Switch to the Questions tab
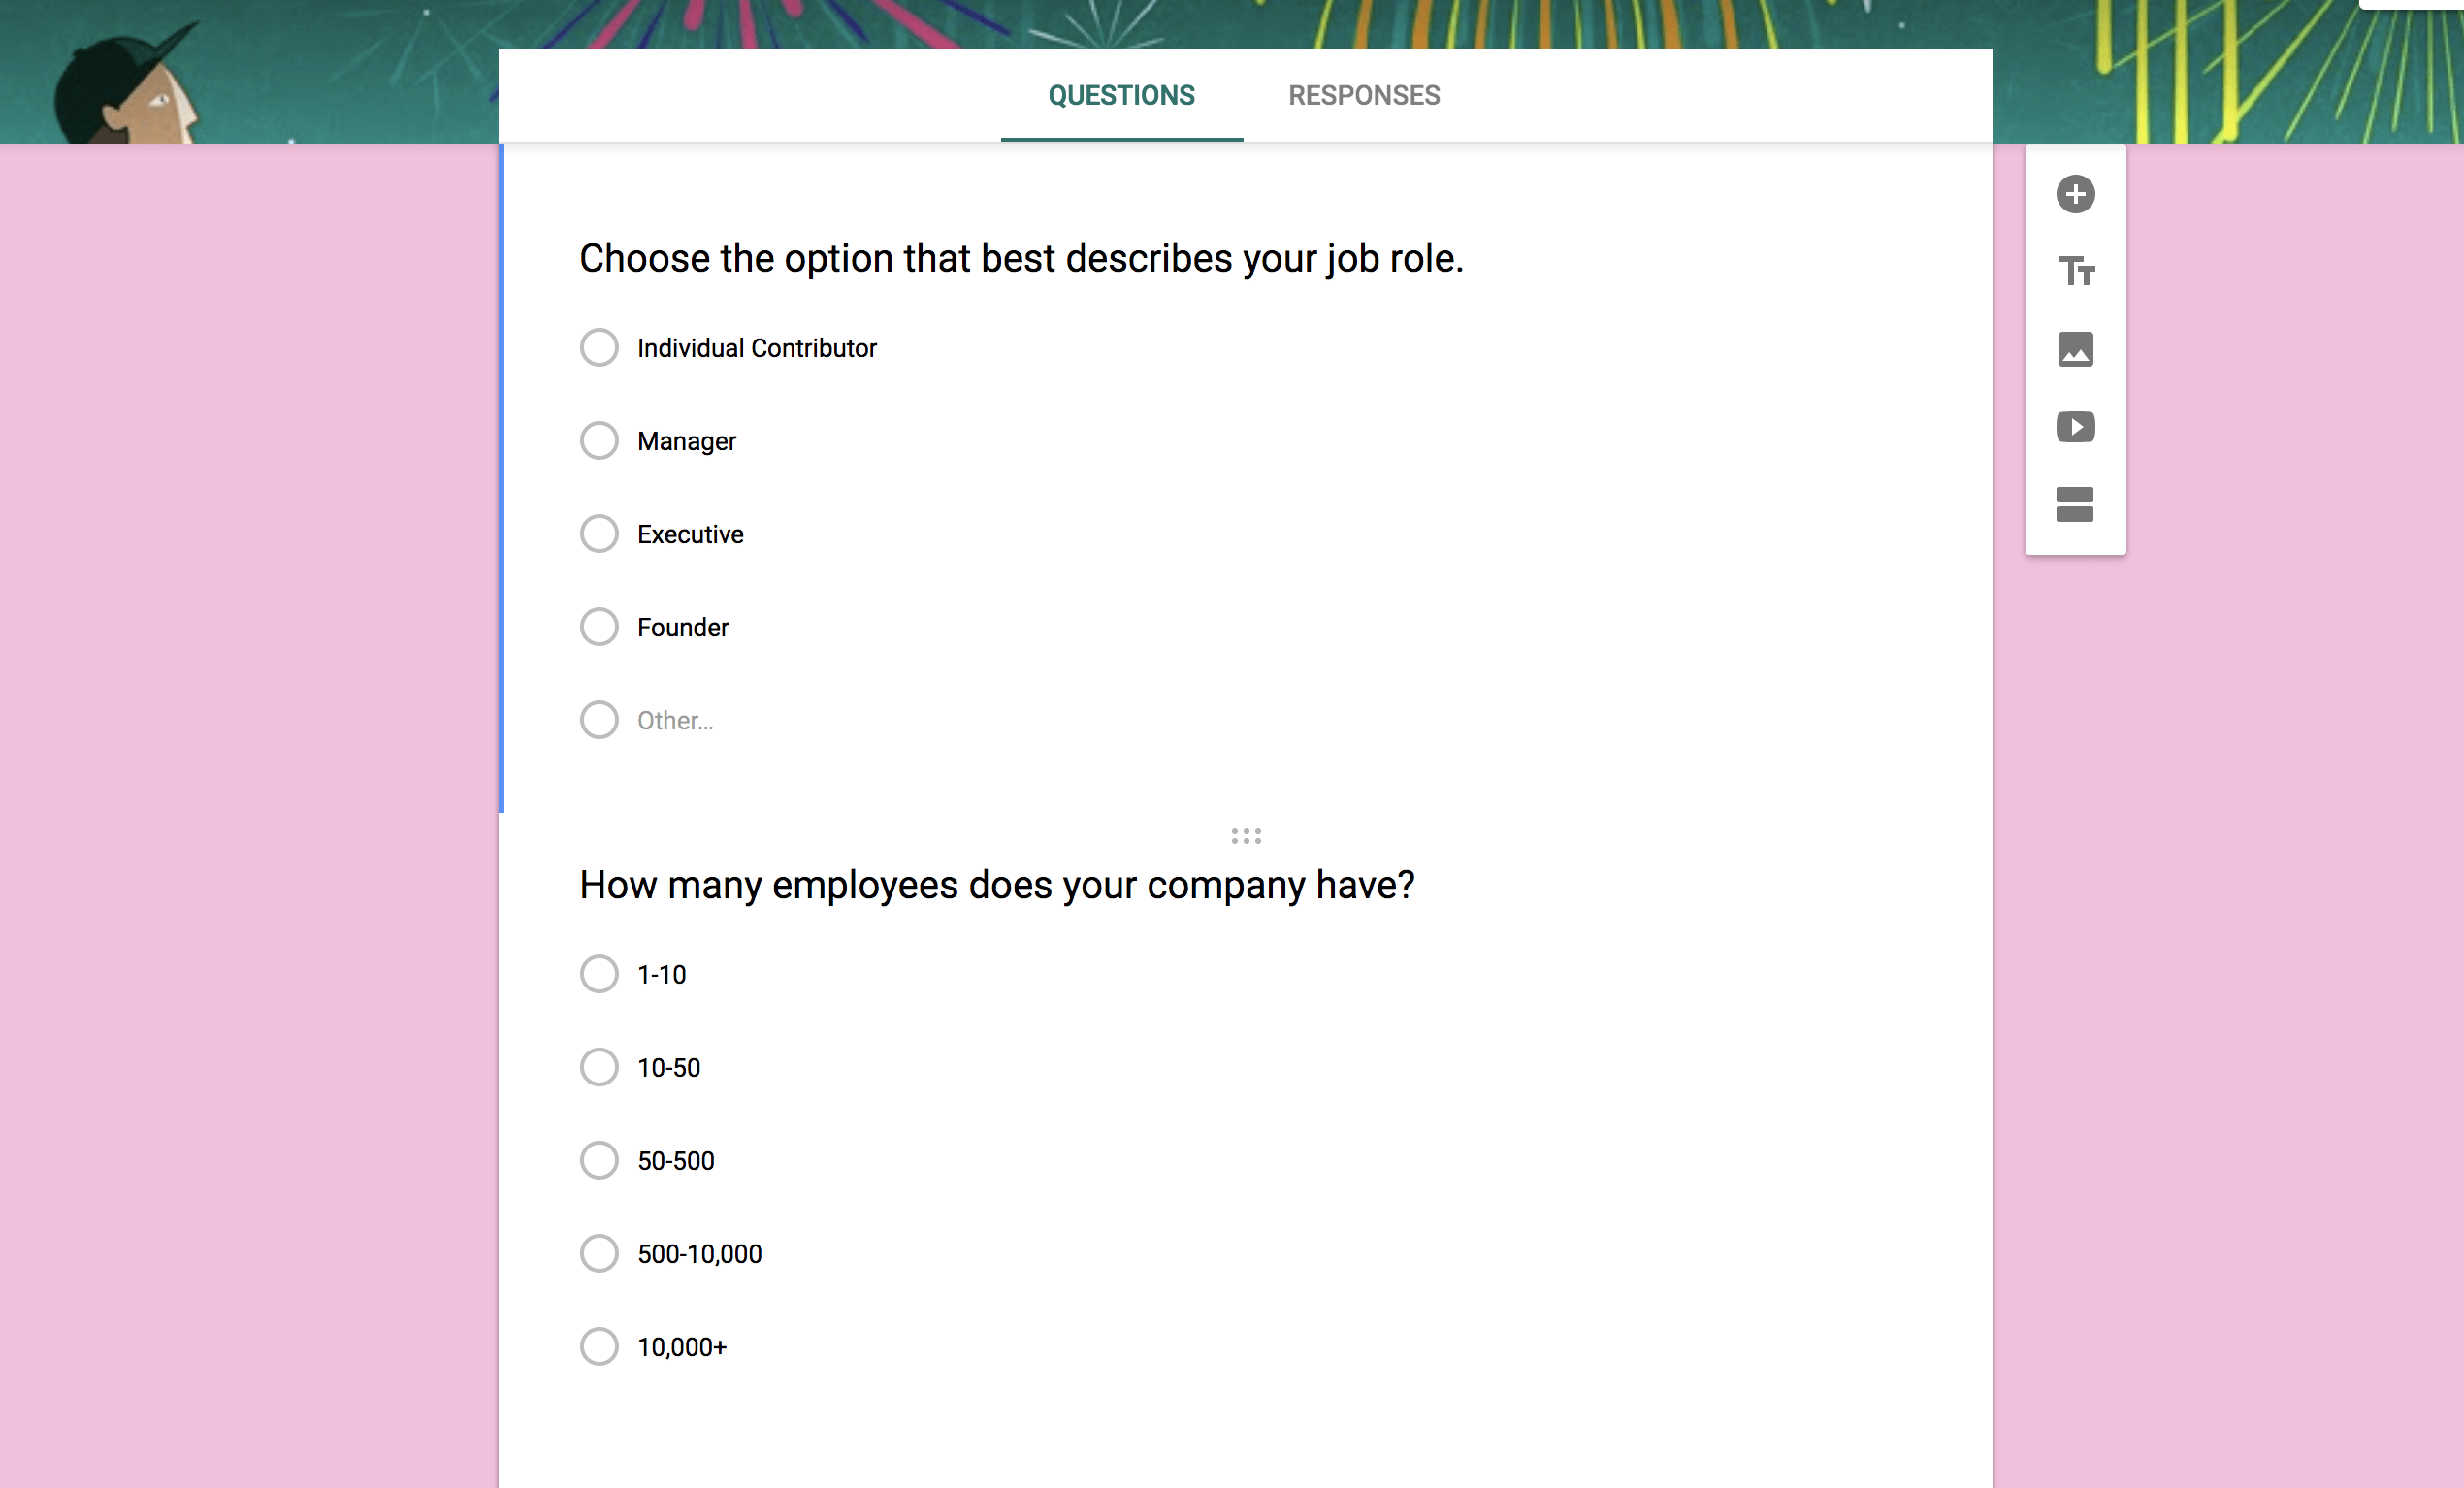Screen dimensions: 2464x1488 (x=1121, y=95)
